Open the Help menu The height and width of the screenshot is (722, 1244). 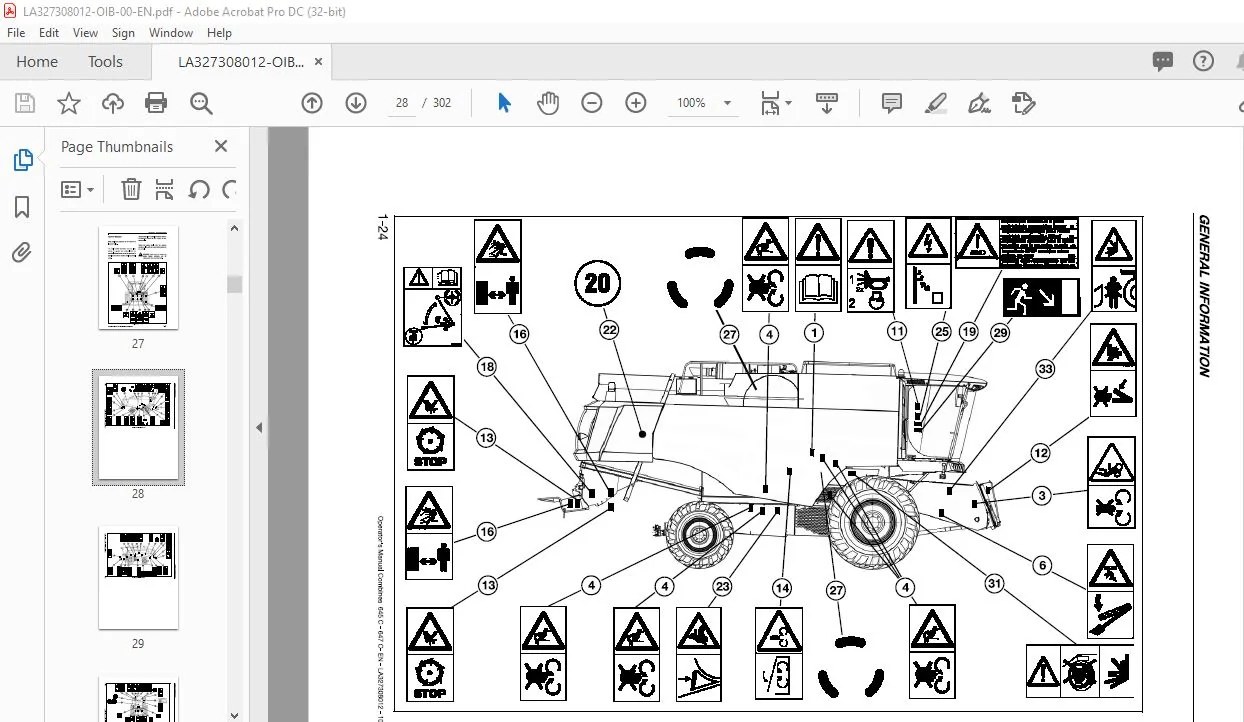(x=219, y=33)
